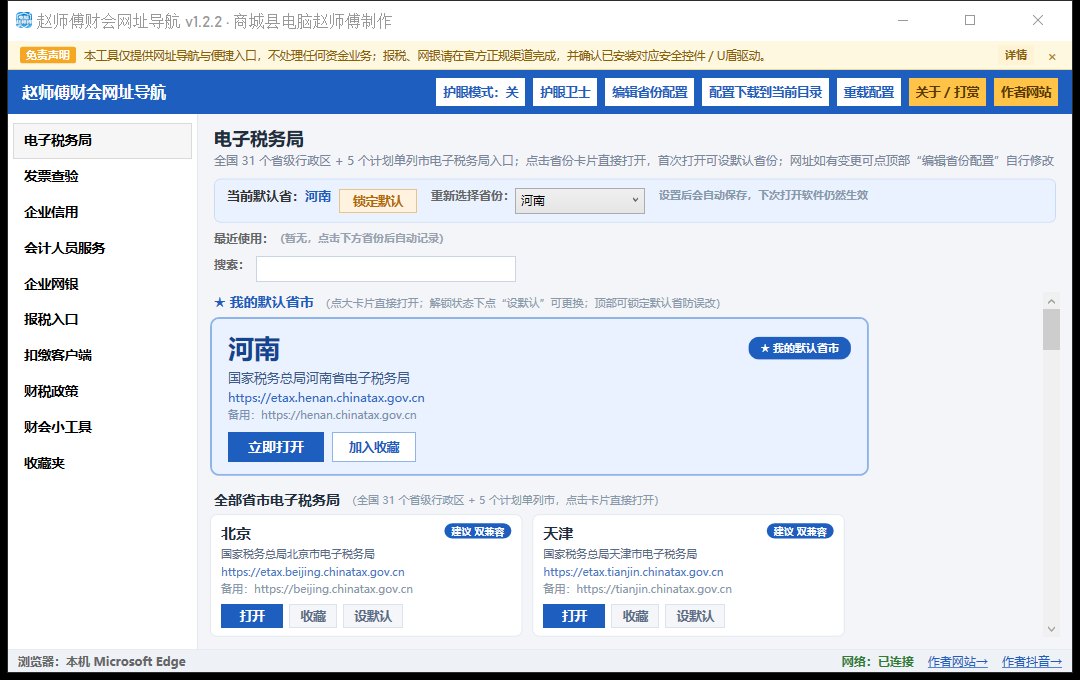1080x680 pixels.
Task: Click the scrollbar down arrow
Action: 1051,628
